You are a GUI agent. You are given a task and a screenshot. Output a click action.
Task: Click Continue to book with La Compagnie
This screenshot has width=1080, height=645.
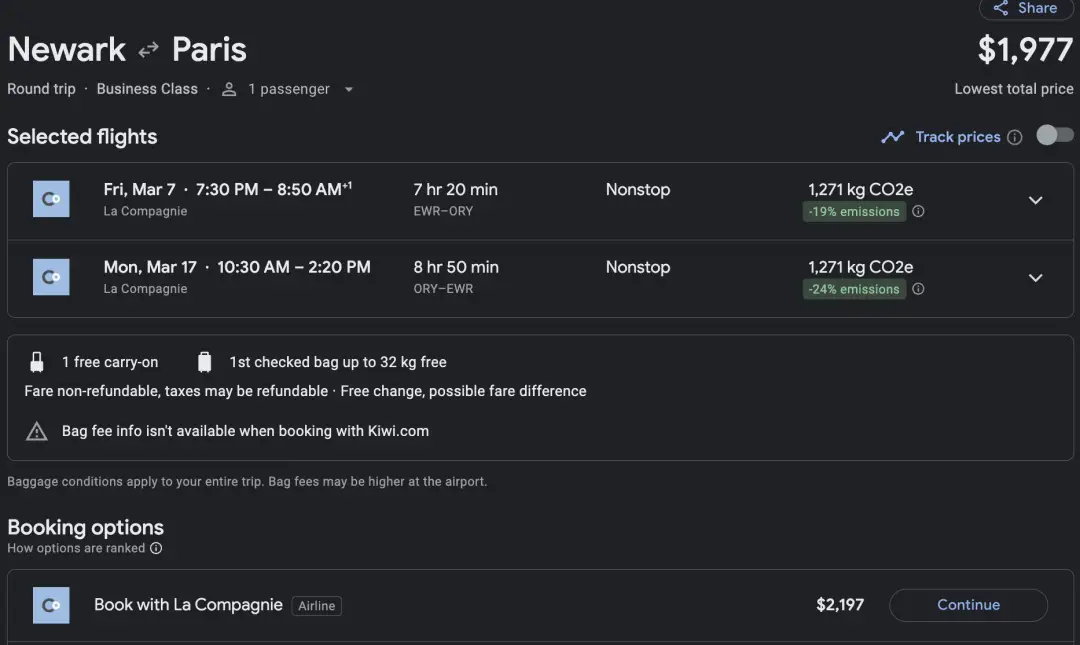[x=967, y=605]
